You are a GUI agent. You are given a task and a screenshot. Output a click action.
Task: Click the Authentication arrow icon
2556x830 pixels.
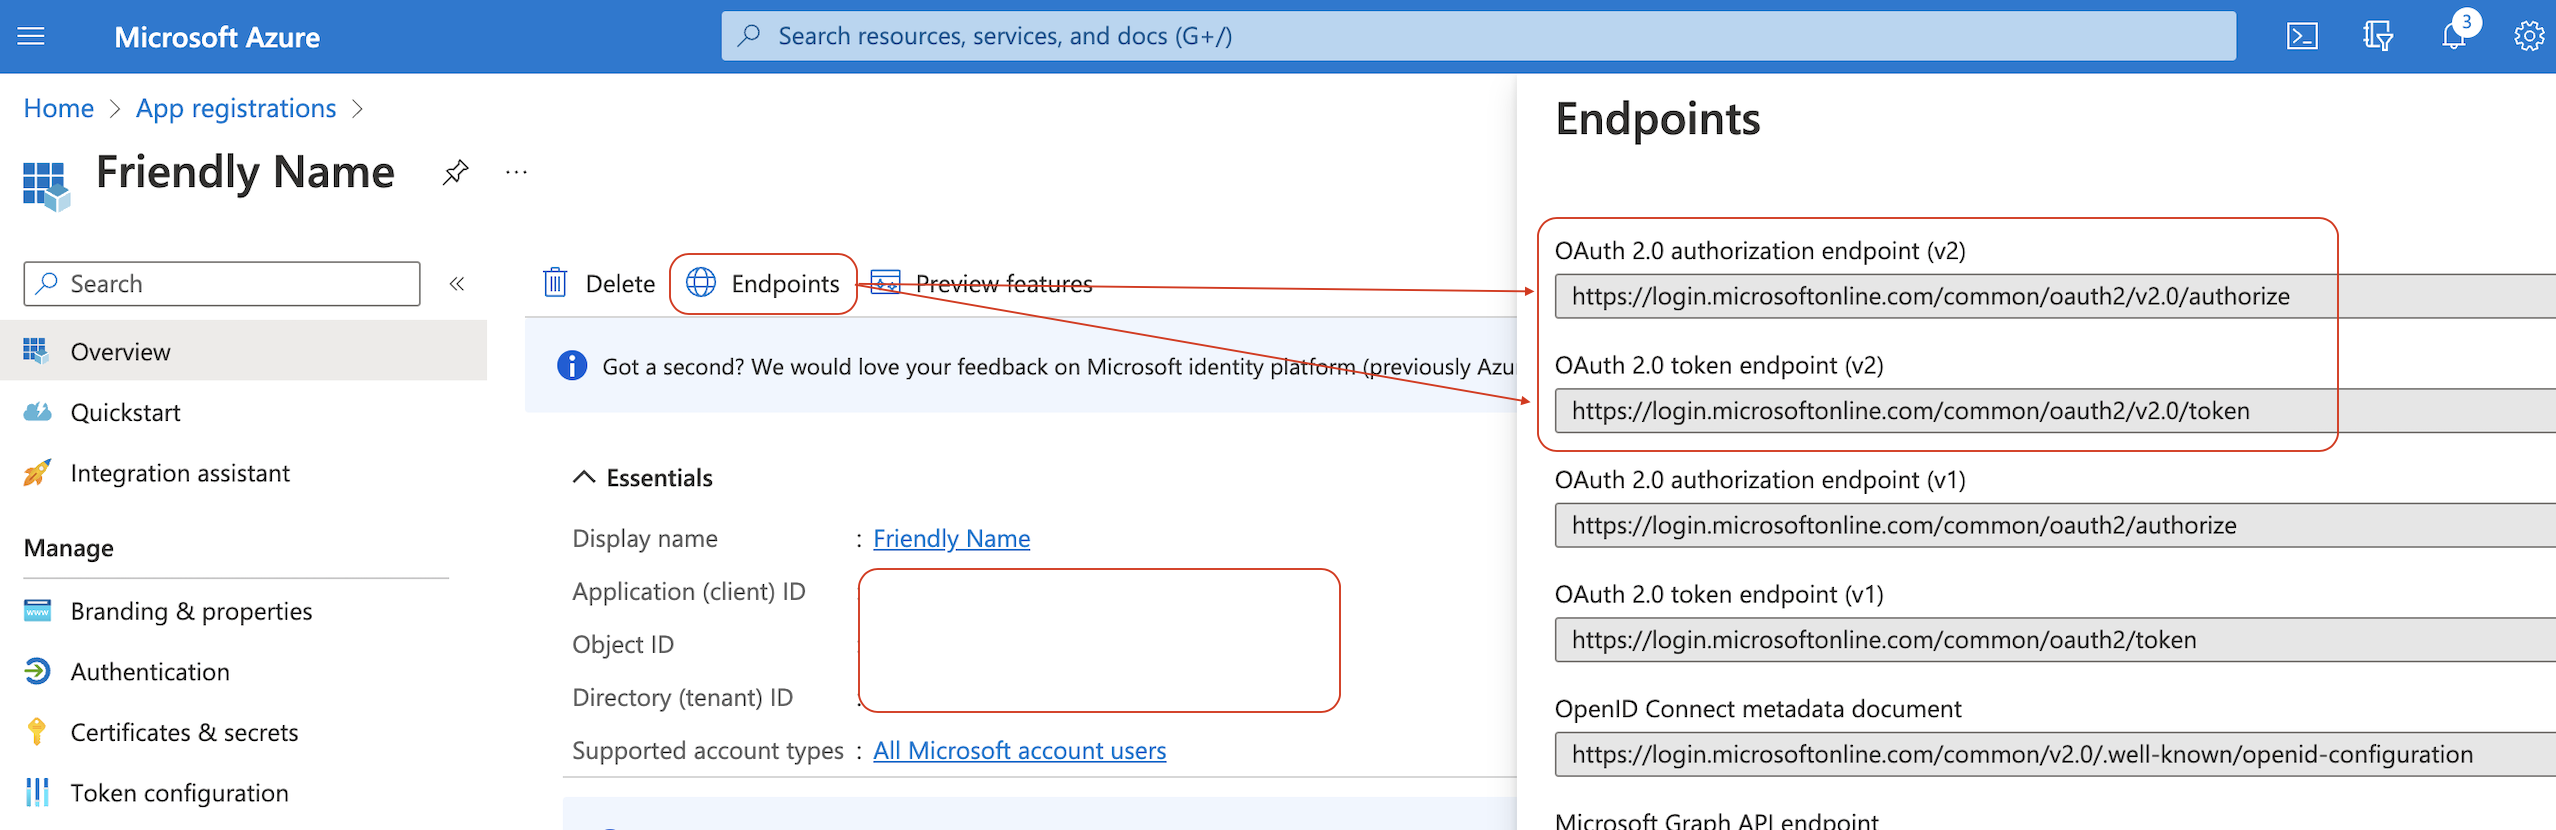pyautogui.click(x=37, y=671)
